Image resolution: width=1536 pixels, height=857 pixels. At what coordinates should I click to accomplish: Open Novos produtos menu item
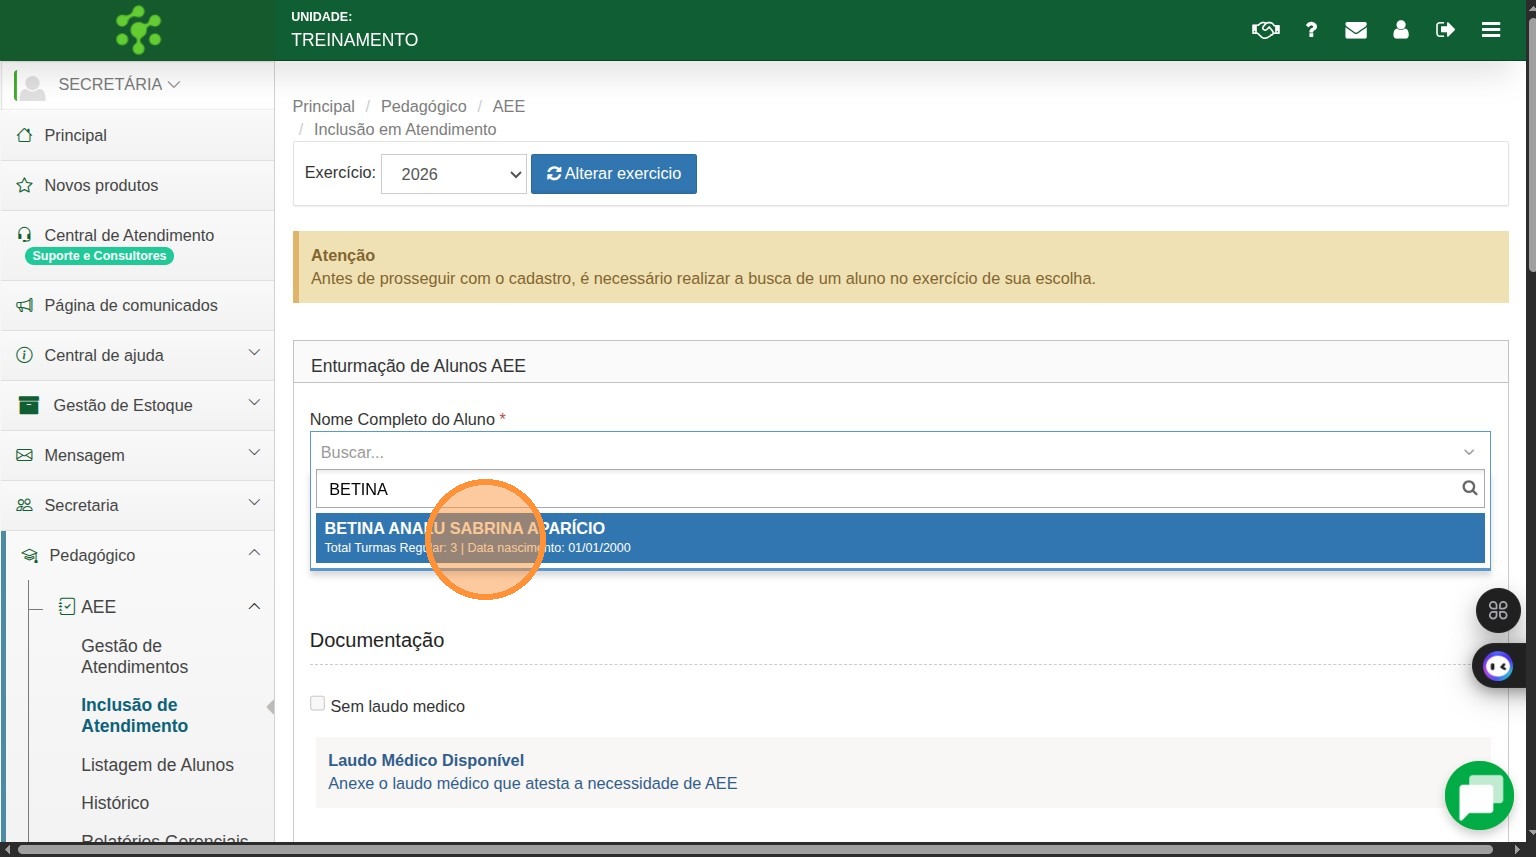pos(101,185)
